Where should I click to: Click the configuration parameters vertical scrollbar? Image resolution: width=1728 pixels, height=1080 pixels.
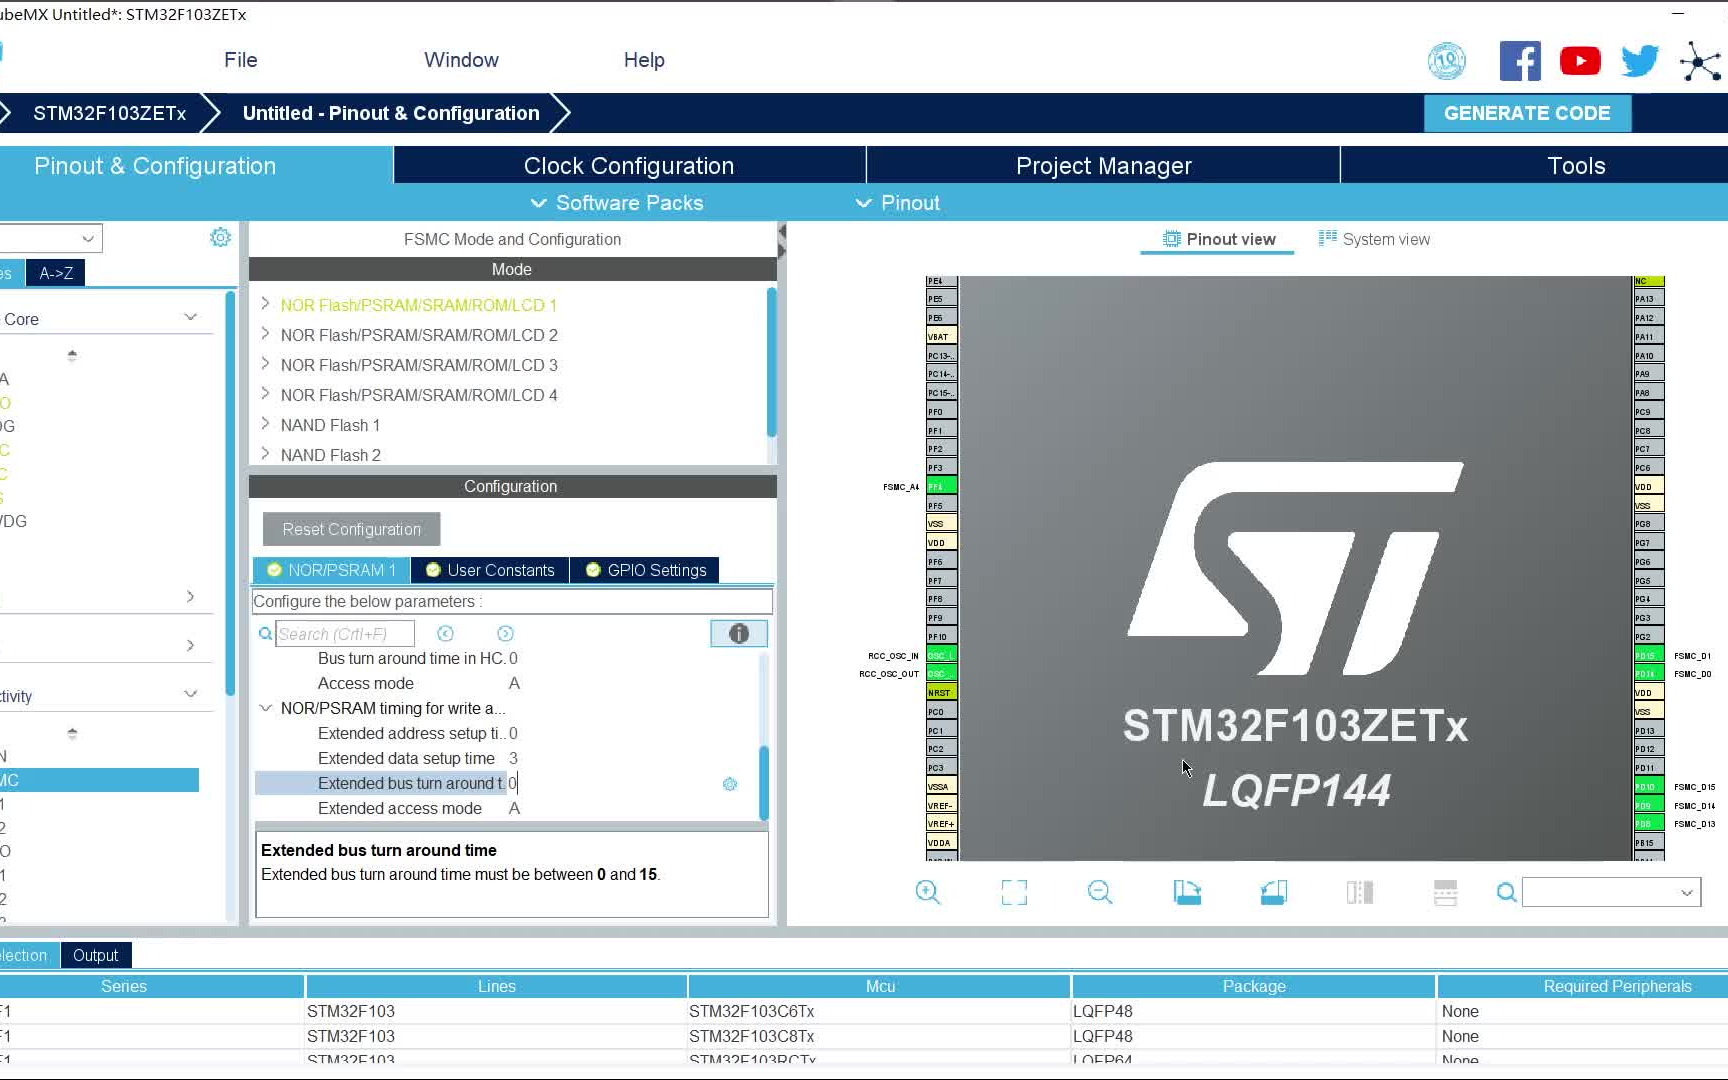(764, 783)
